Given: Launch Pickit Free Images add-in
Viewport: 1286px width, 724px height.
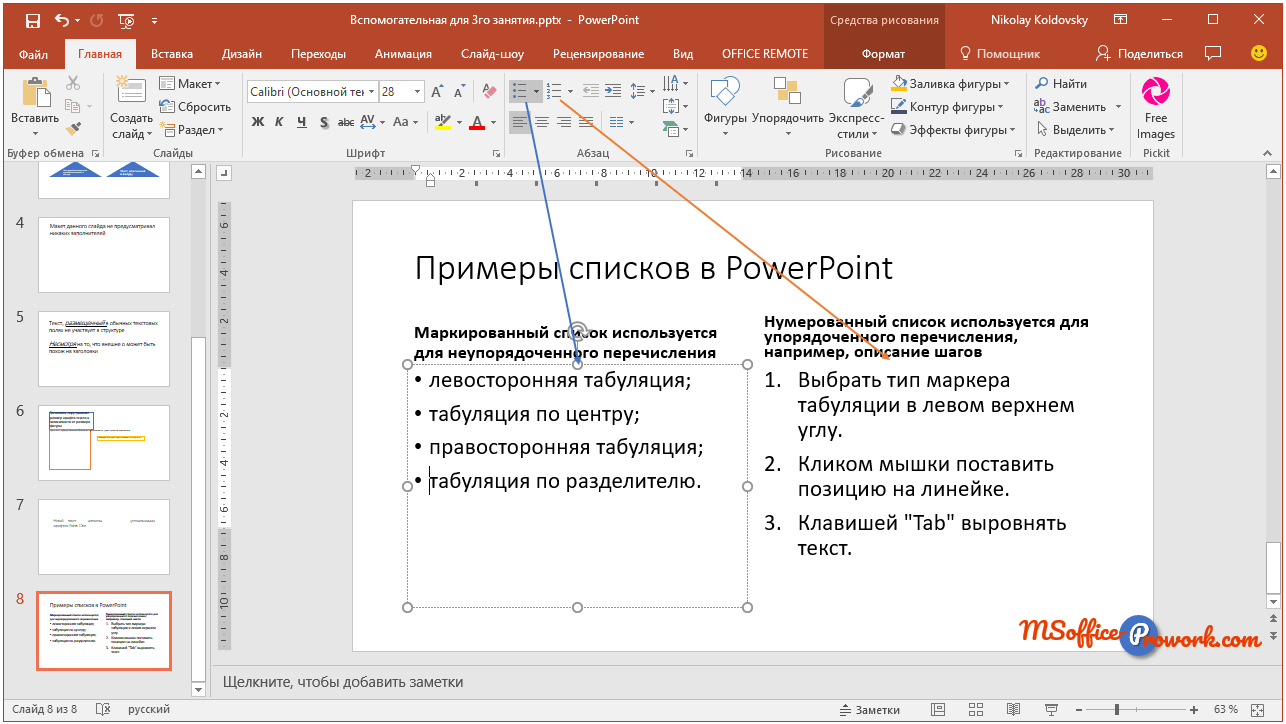Looking at the screenshot, I should coord(1156,108).
